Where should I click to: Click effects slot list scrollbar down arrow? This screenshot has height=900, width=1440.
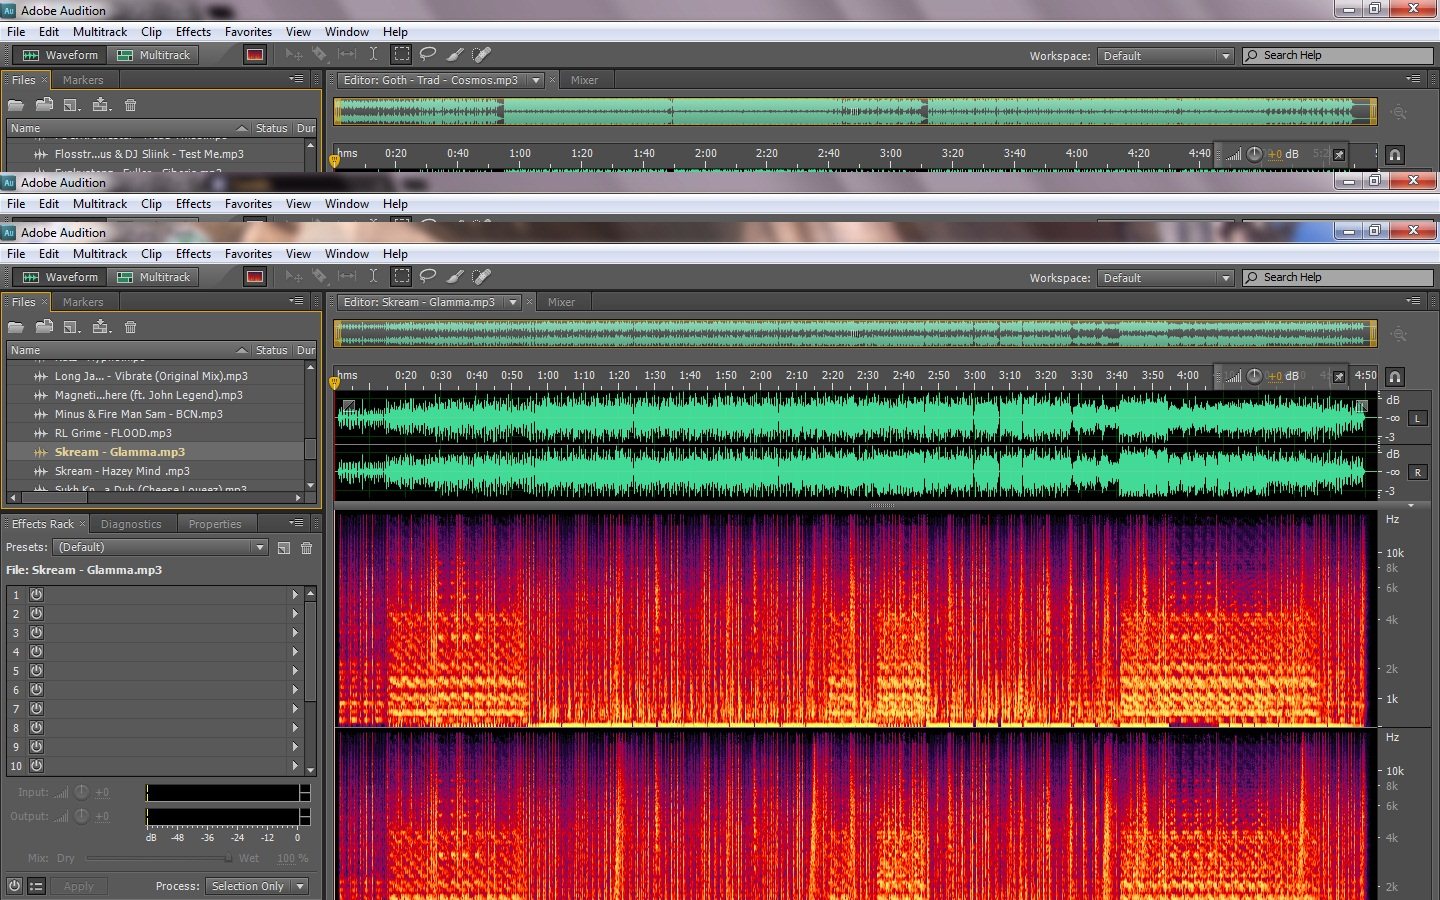click(311, 770)
